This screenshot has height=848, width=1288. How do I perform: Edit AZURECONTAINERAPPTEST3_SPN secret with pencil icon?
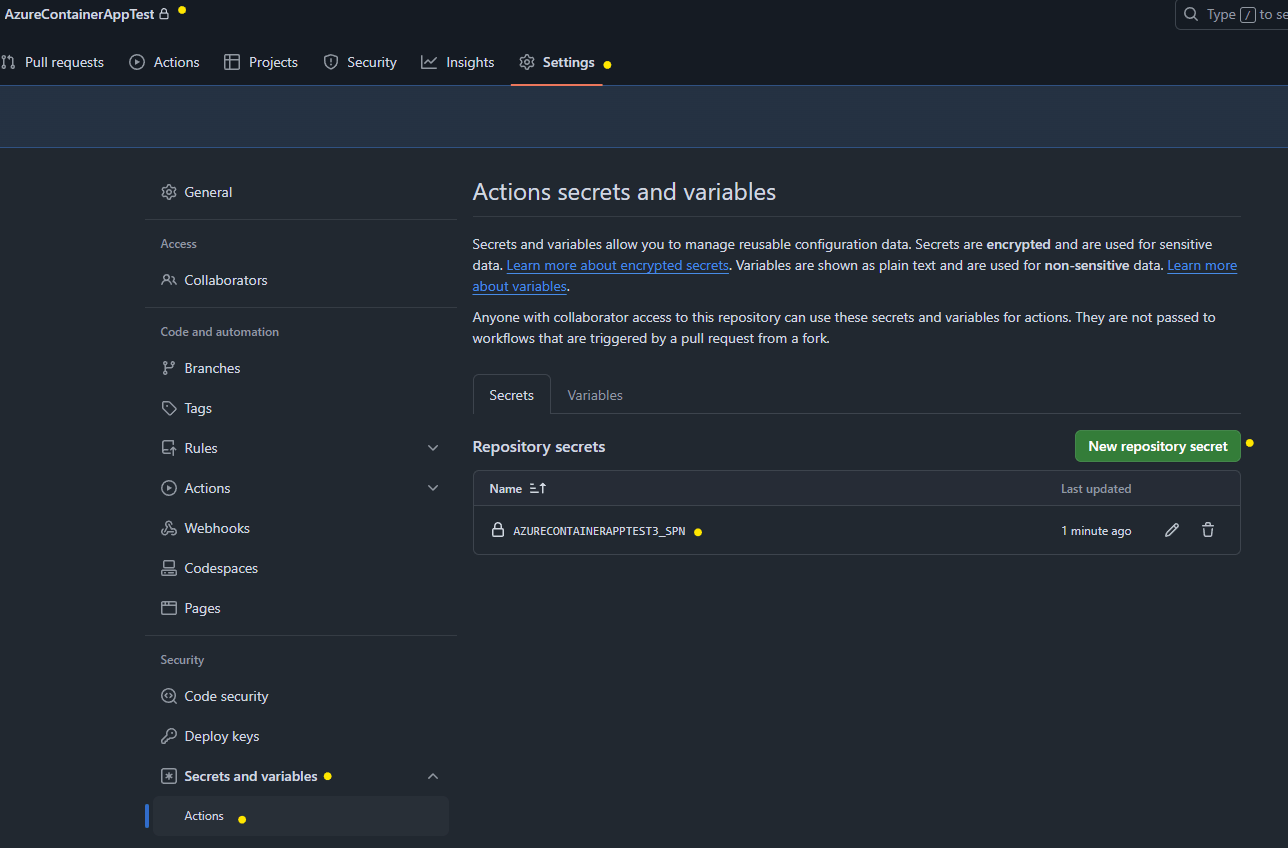pyautogui.click(x=1172, y=530)
